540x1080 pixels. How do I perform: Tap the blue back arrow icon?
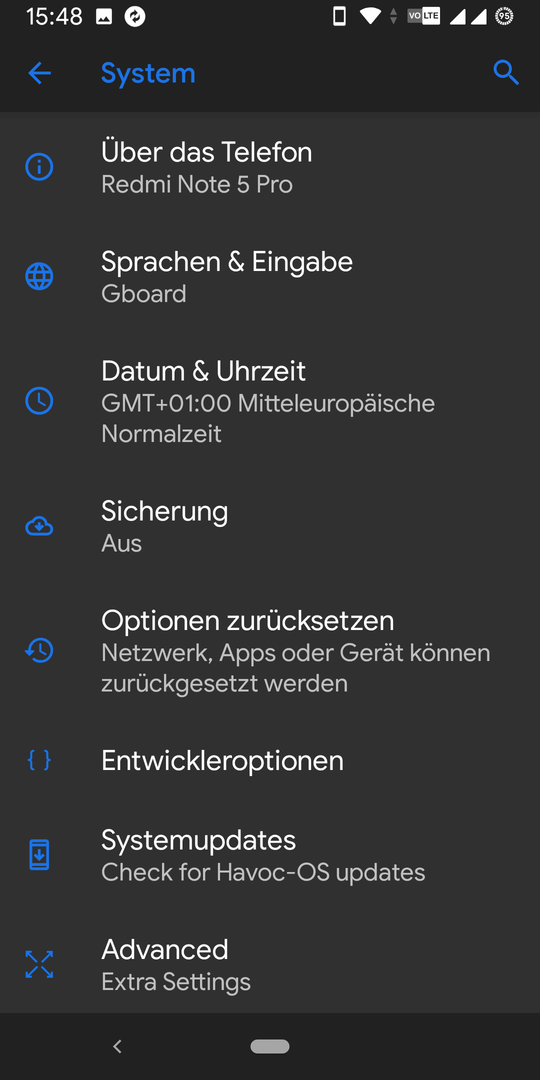pos(39,72)
